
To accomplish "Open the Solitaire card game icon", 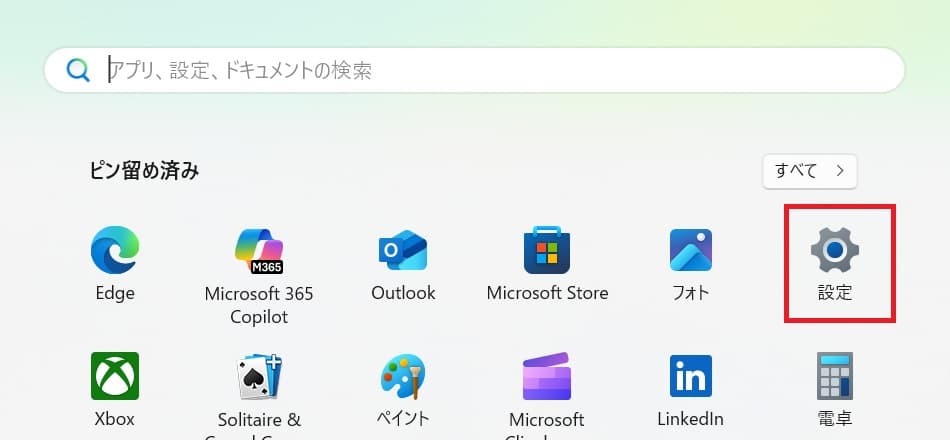I will 259,376.
